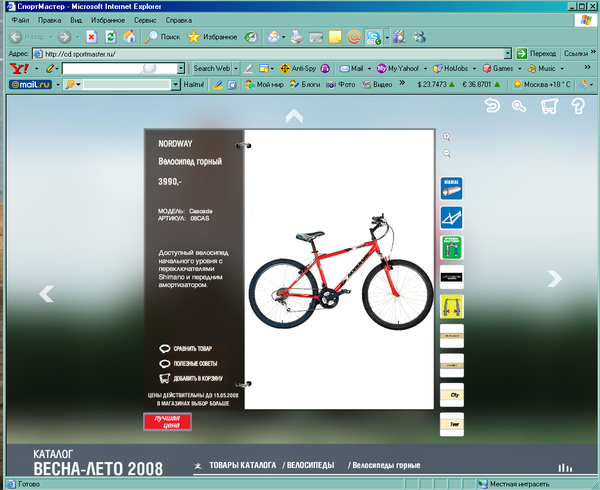Expand the My Yahoo! dropdown arrow
Image resolution: width=600 pixels, height=490 pixels.
[425, 69]
